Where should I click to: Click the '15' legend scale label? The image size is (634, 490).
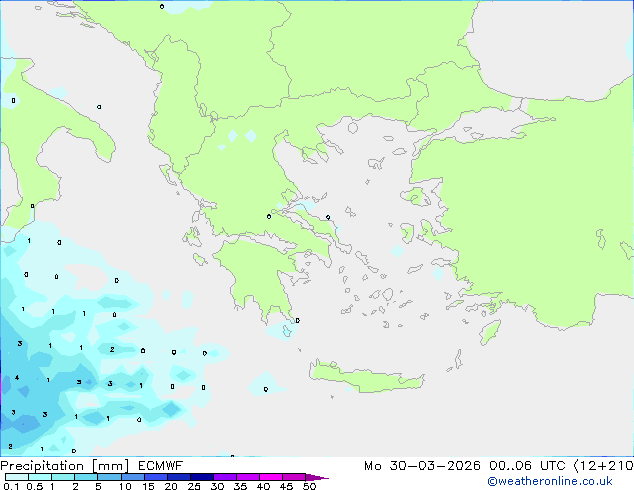(148, 486)
